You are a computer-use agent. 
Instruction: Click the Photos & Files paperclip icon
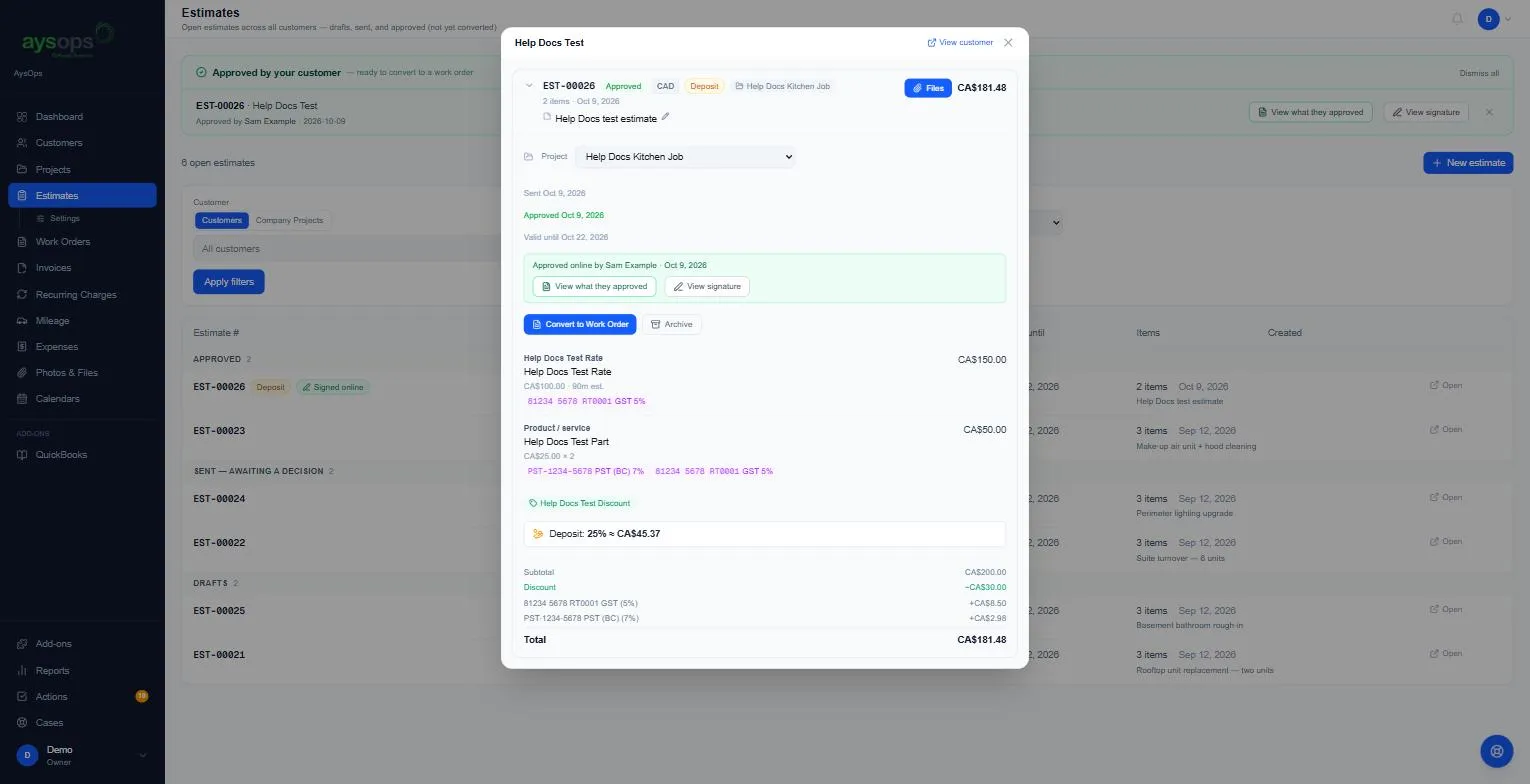click(22, 373)
